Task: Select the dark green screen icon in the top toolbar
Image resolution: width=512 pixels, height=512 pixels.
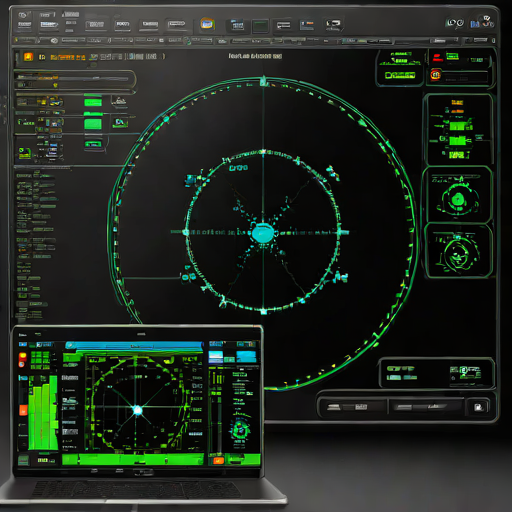Action: tap(260, 26)
